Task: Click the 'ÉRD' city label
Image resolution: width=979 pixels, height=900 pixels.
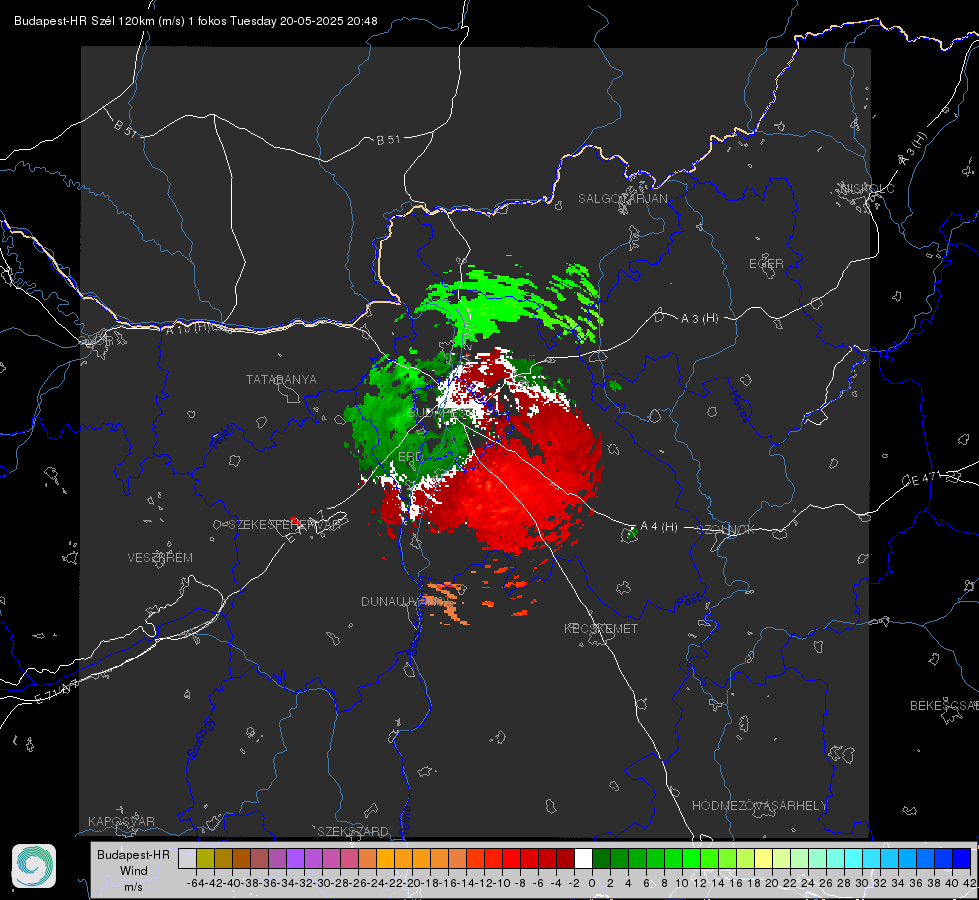Action: click(410, 457)
